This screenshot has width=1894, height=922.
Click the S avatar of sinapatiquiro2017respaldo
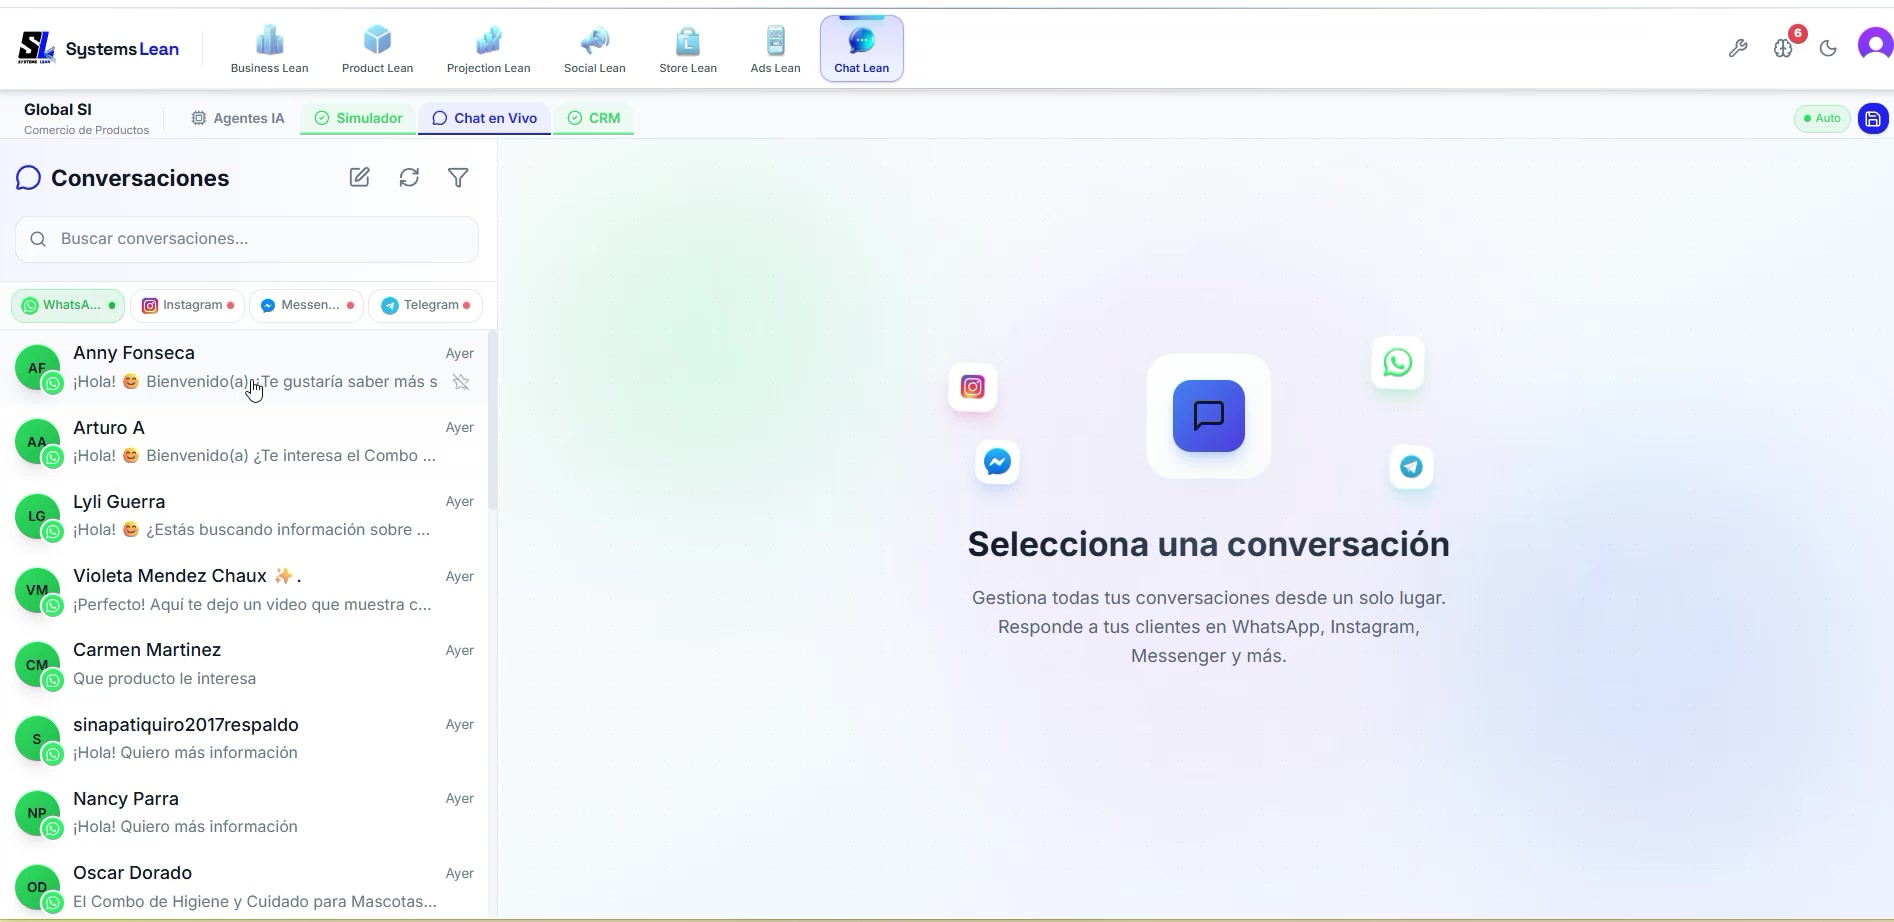click(x=37, y=738)
